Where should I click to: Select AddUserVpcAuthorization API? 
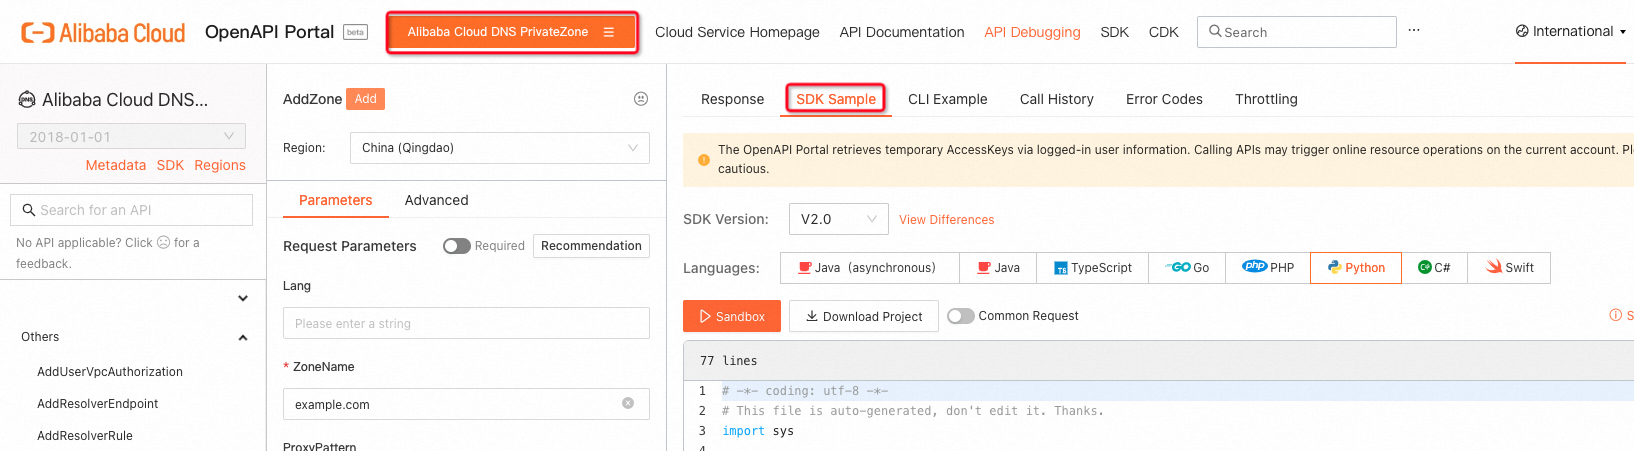(110, 372)
